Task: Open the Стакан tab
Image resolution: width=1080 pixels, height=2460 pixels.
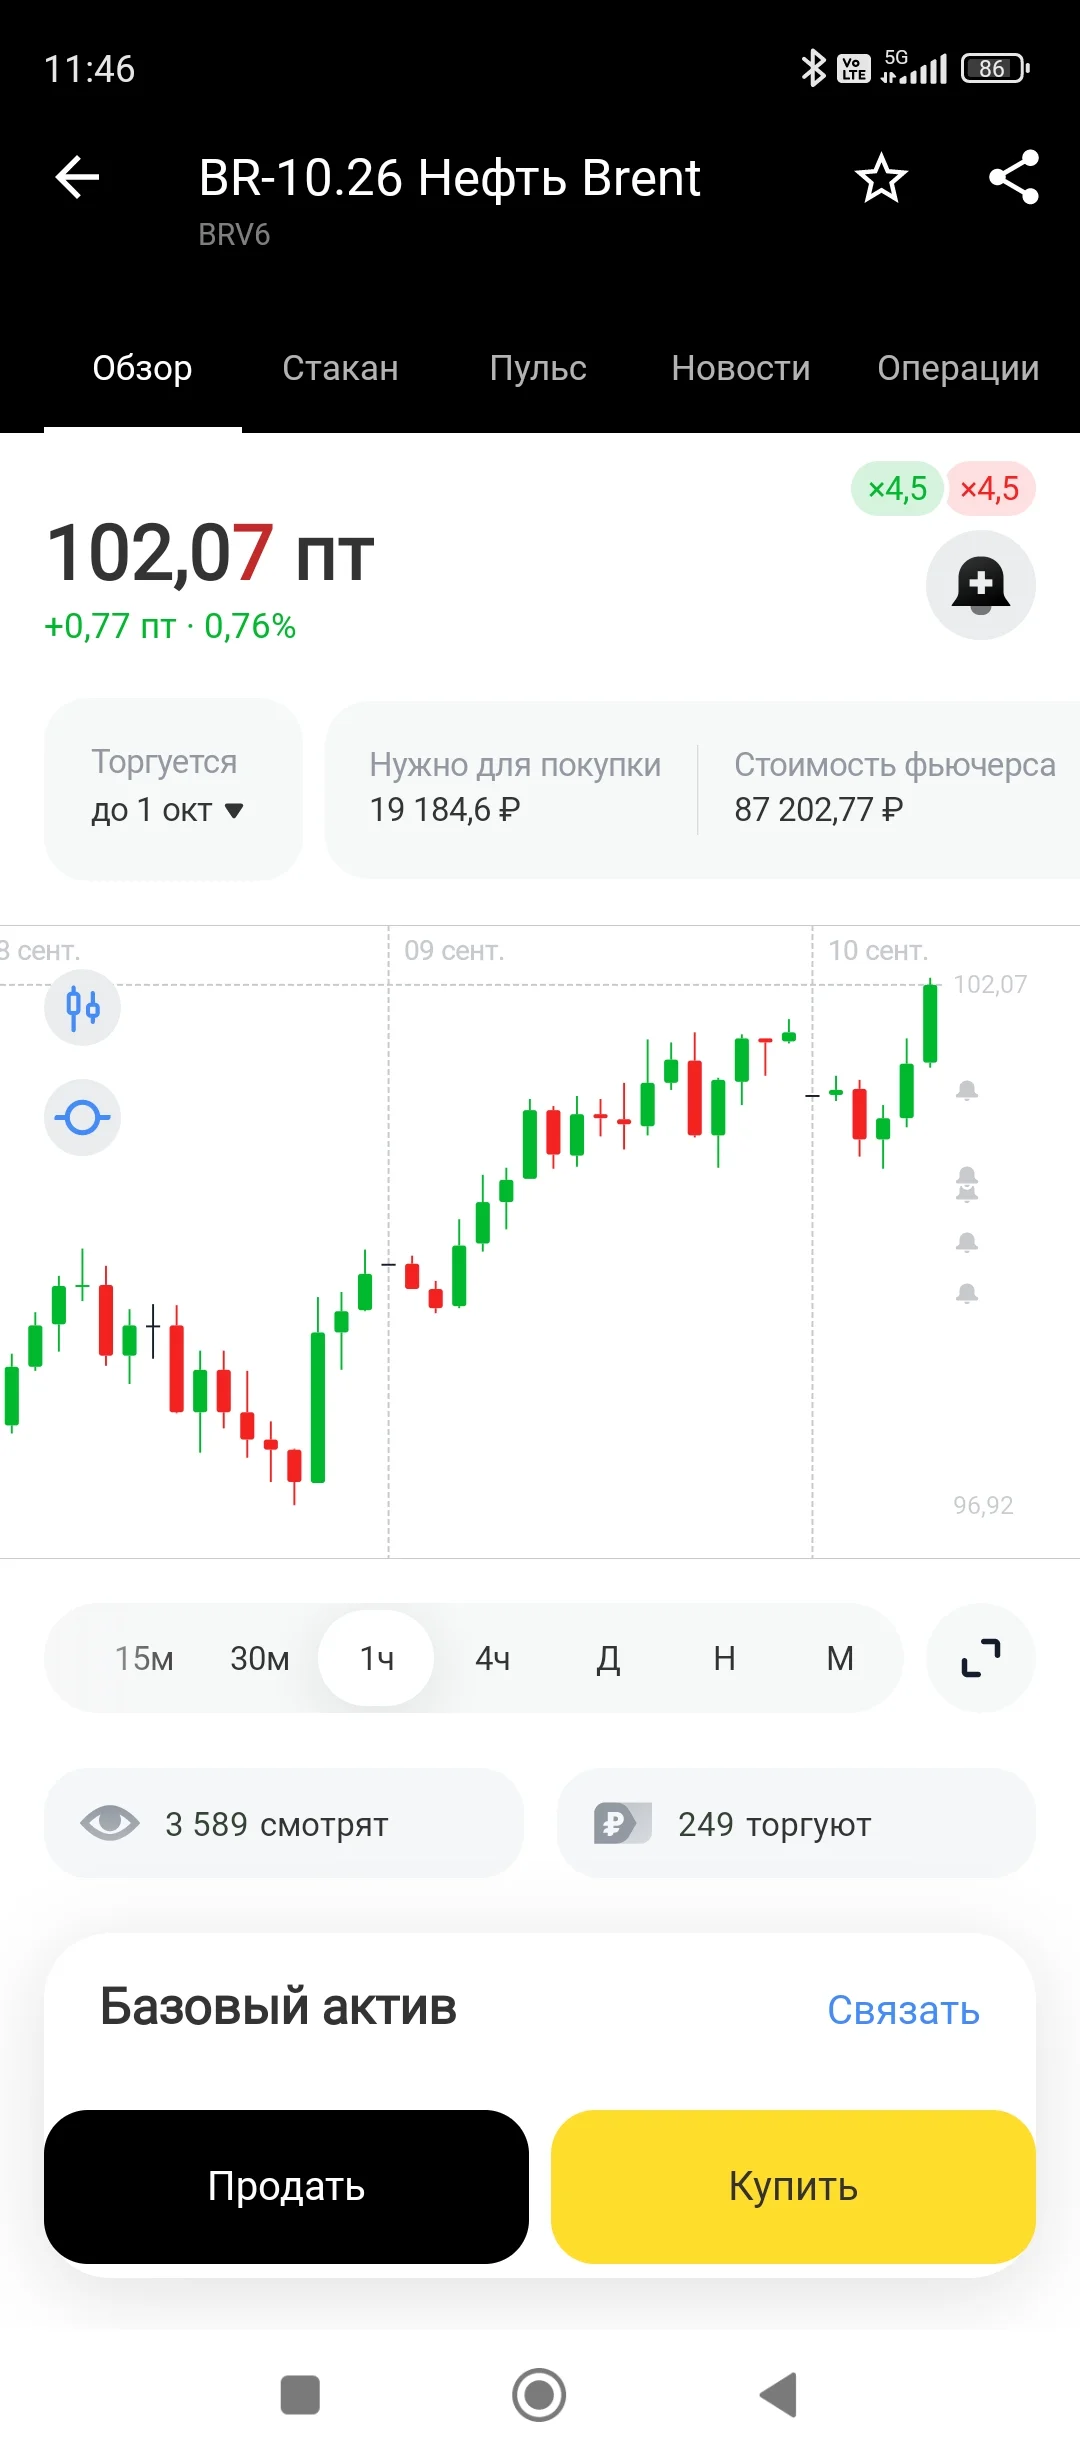Action: tap(340, 369)
